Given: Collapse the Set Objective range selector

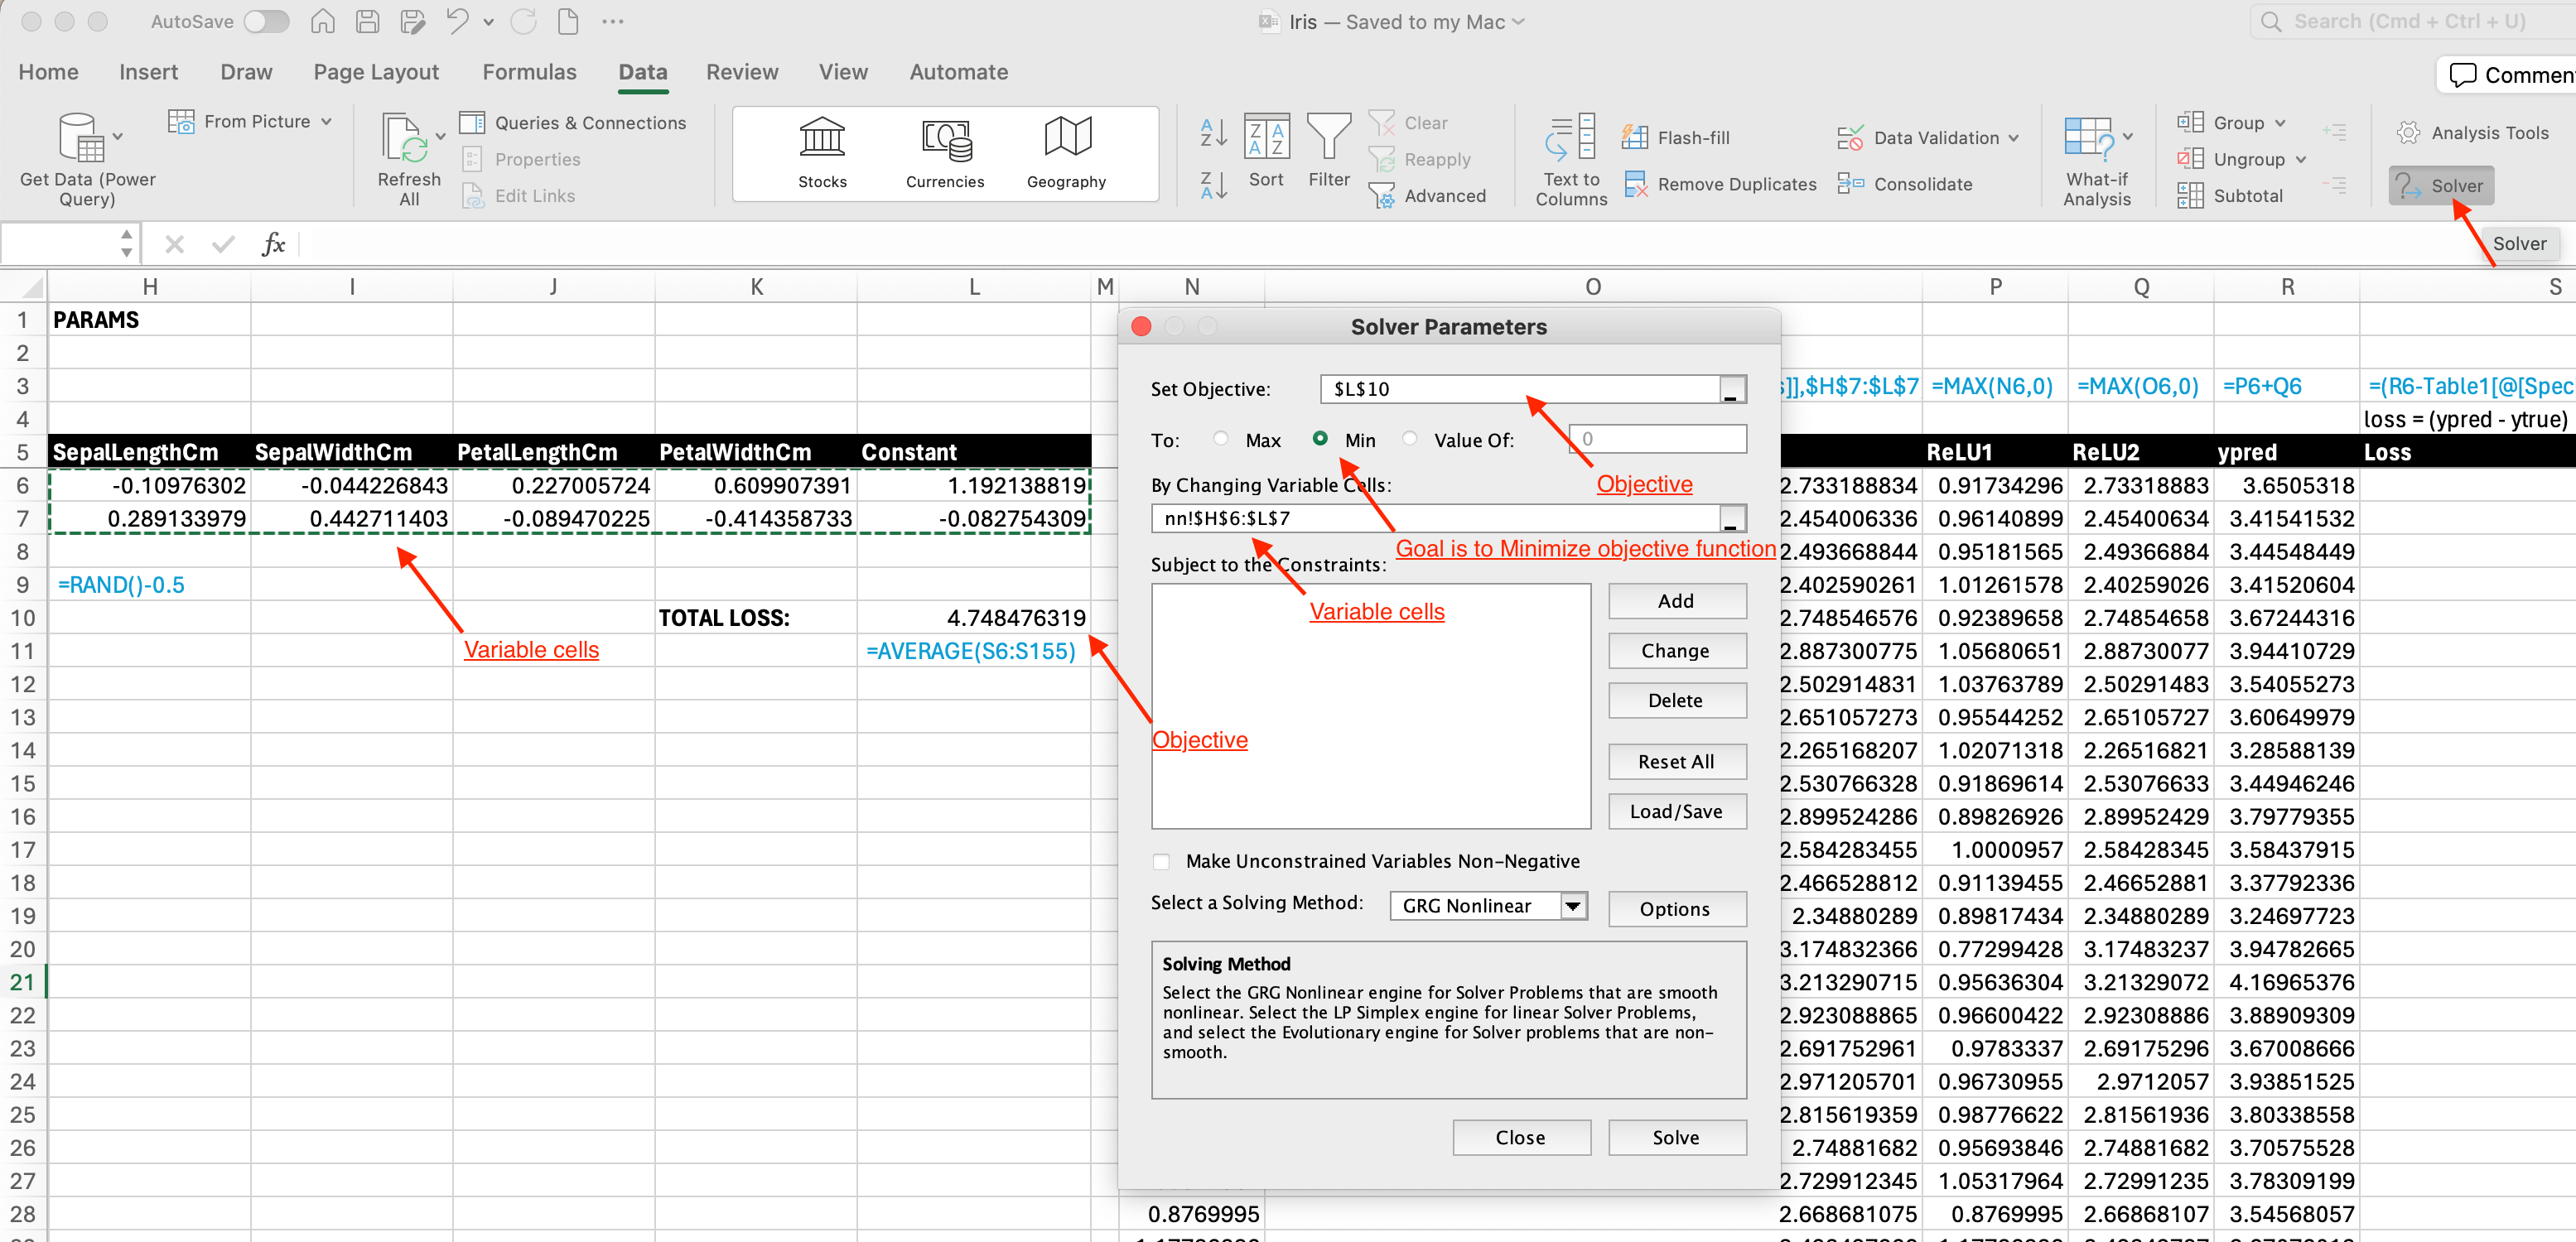Looking at the screenshot, I should pos(1733,389).
